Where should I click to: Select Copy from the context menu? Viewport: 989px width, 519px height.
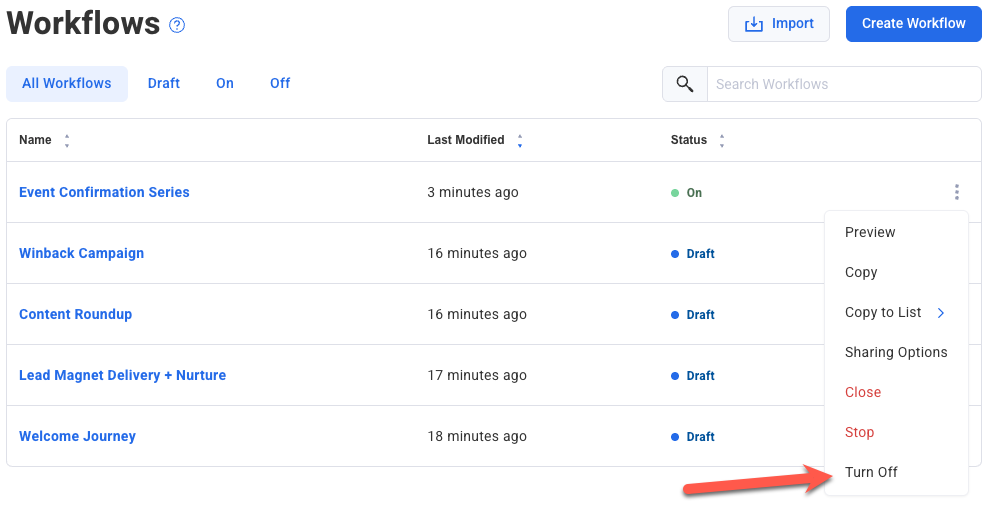click(861, 272)
